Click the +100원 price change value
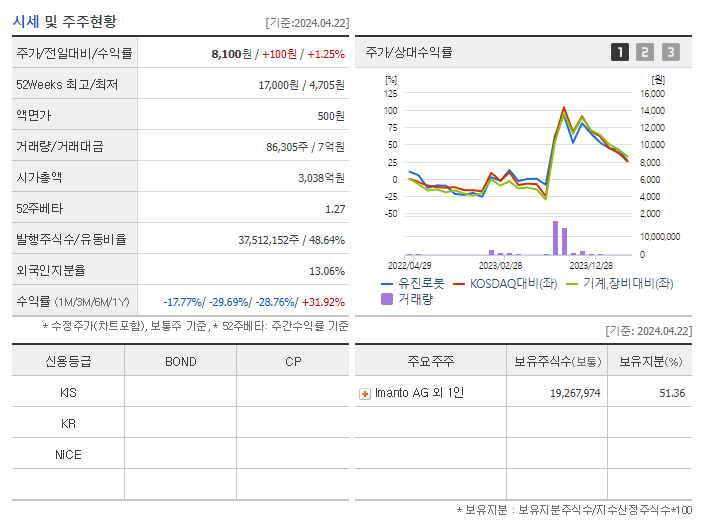The height and width of the screenshot is (525, 702). tap(279, 54)
